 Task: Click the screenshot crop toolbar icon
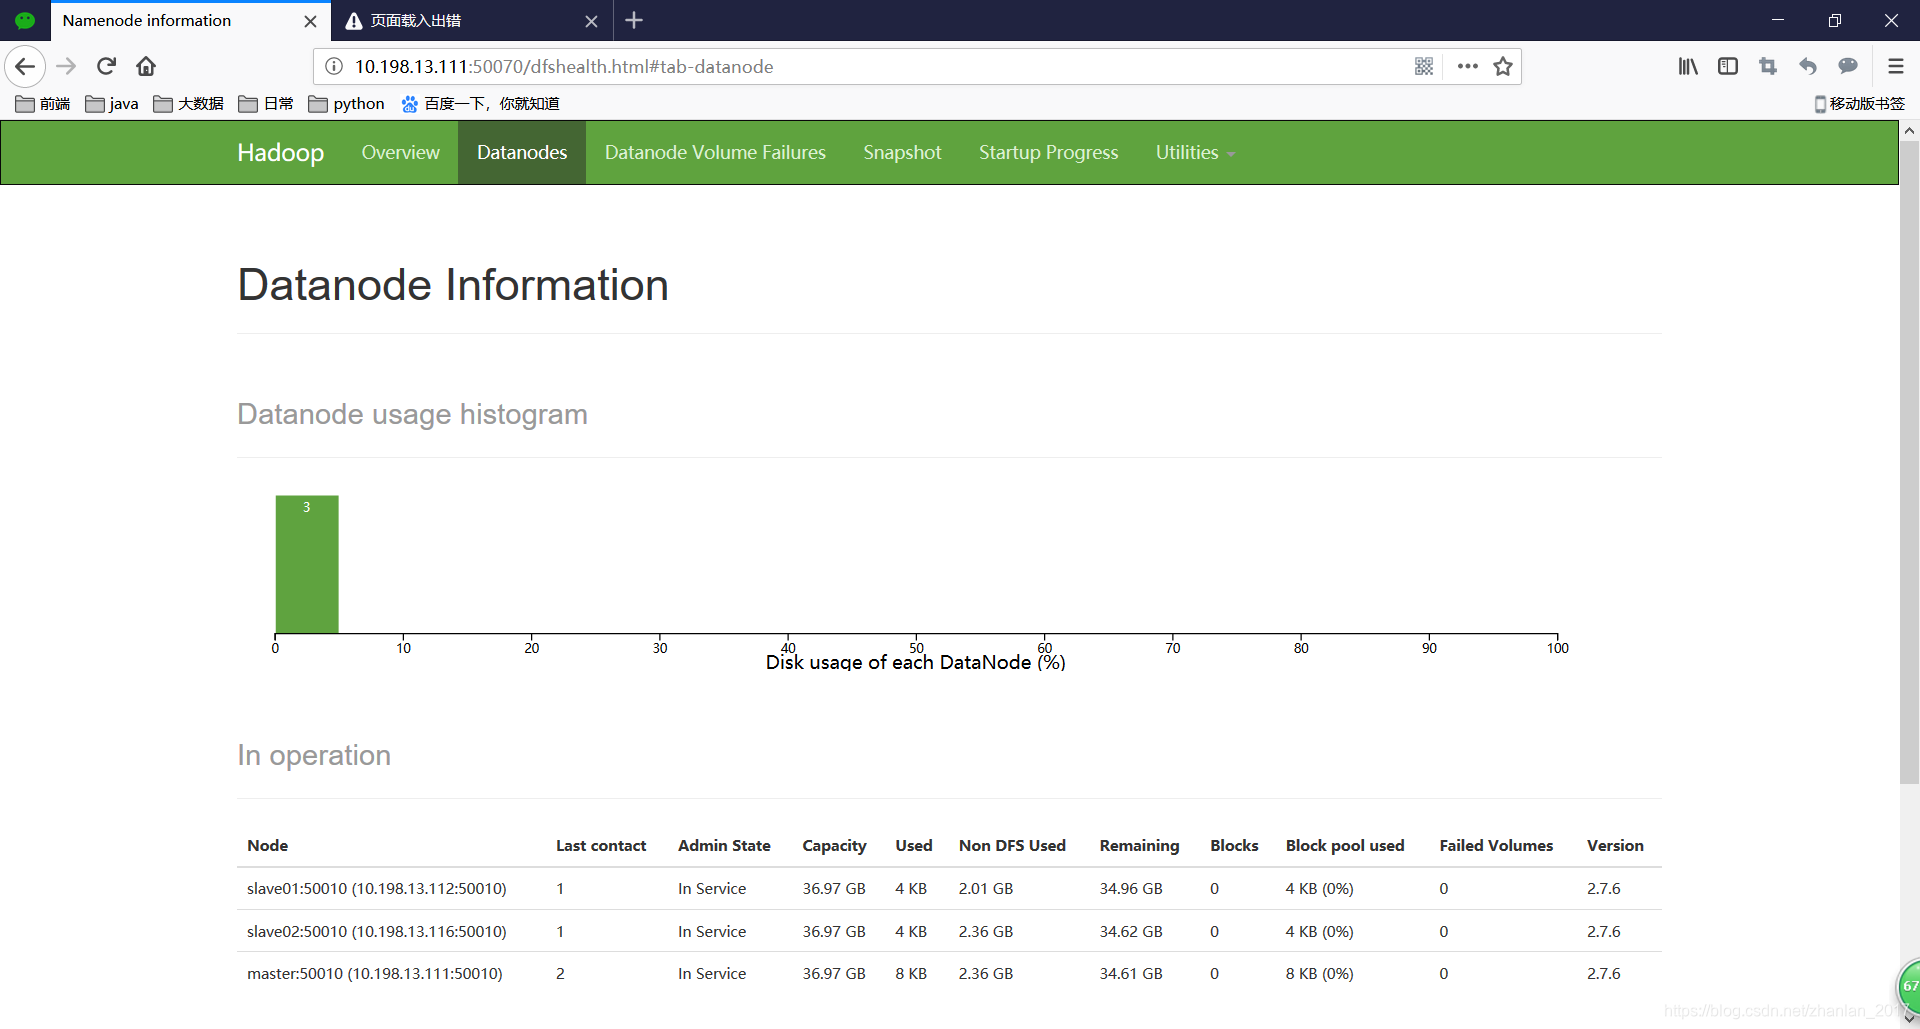pos(1768,67)
